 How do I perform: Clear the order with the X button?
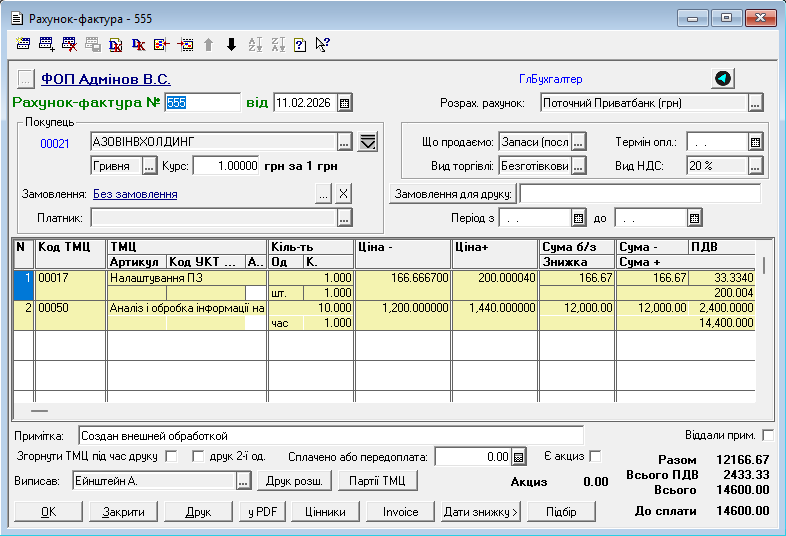pyautogui.click(x=343, y=194)
